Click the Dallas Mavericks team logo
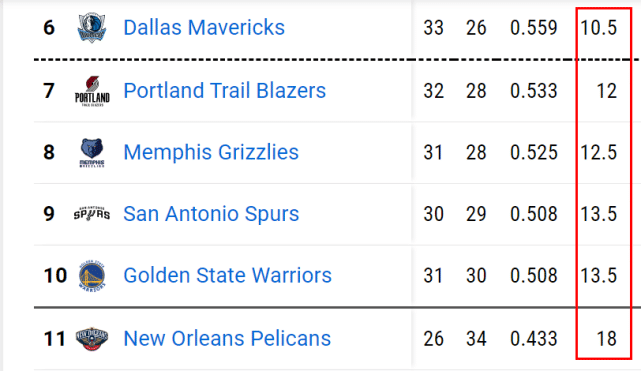641x371 pixels. point(92,27)
